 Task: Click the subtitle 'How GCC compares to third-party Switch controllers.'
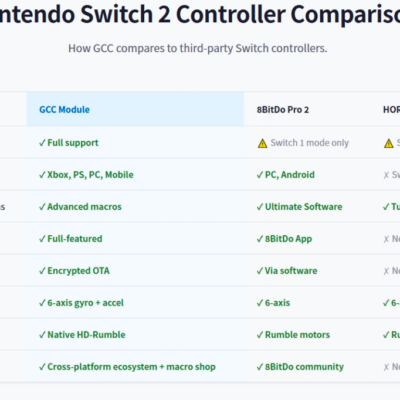198,48
